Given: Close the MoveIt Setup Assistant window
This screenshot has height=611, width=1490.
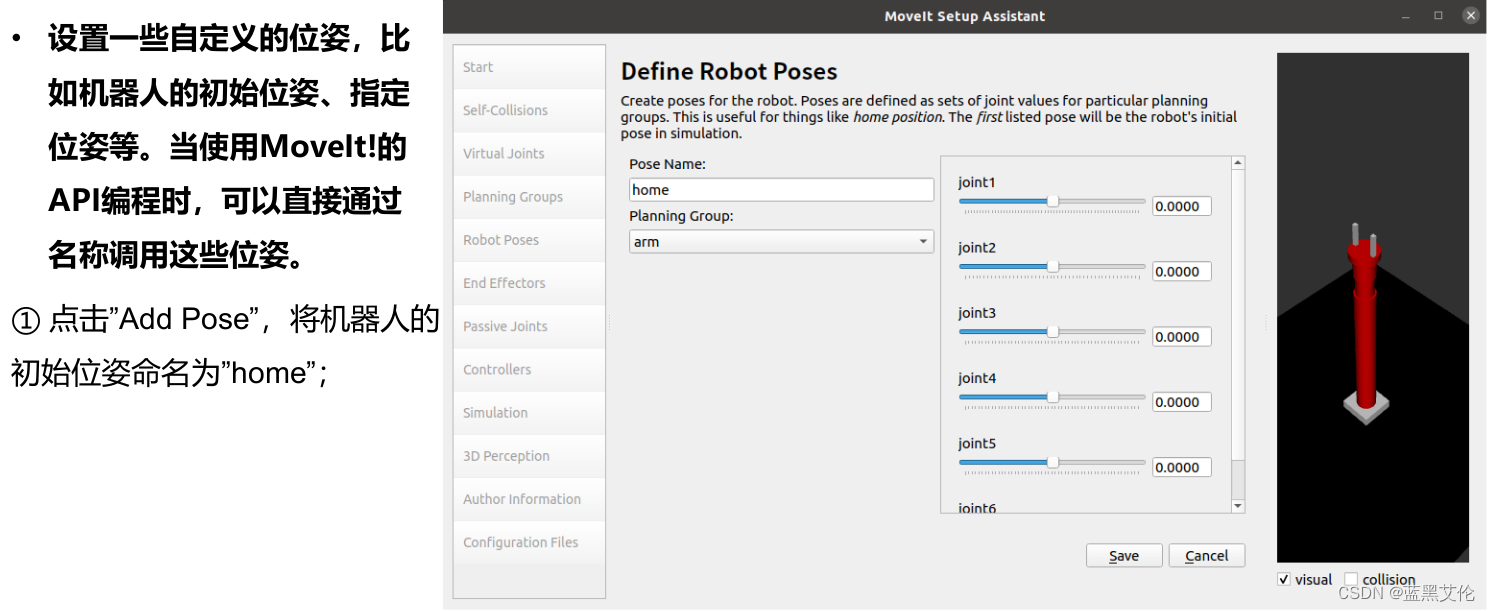Looking at the screenshot, I should 1469,15.
